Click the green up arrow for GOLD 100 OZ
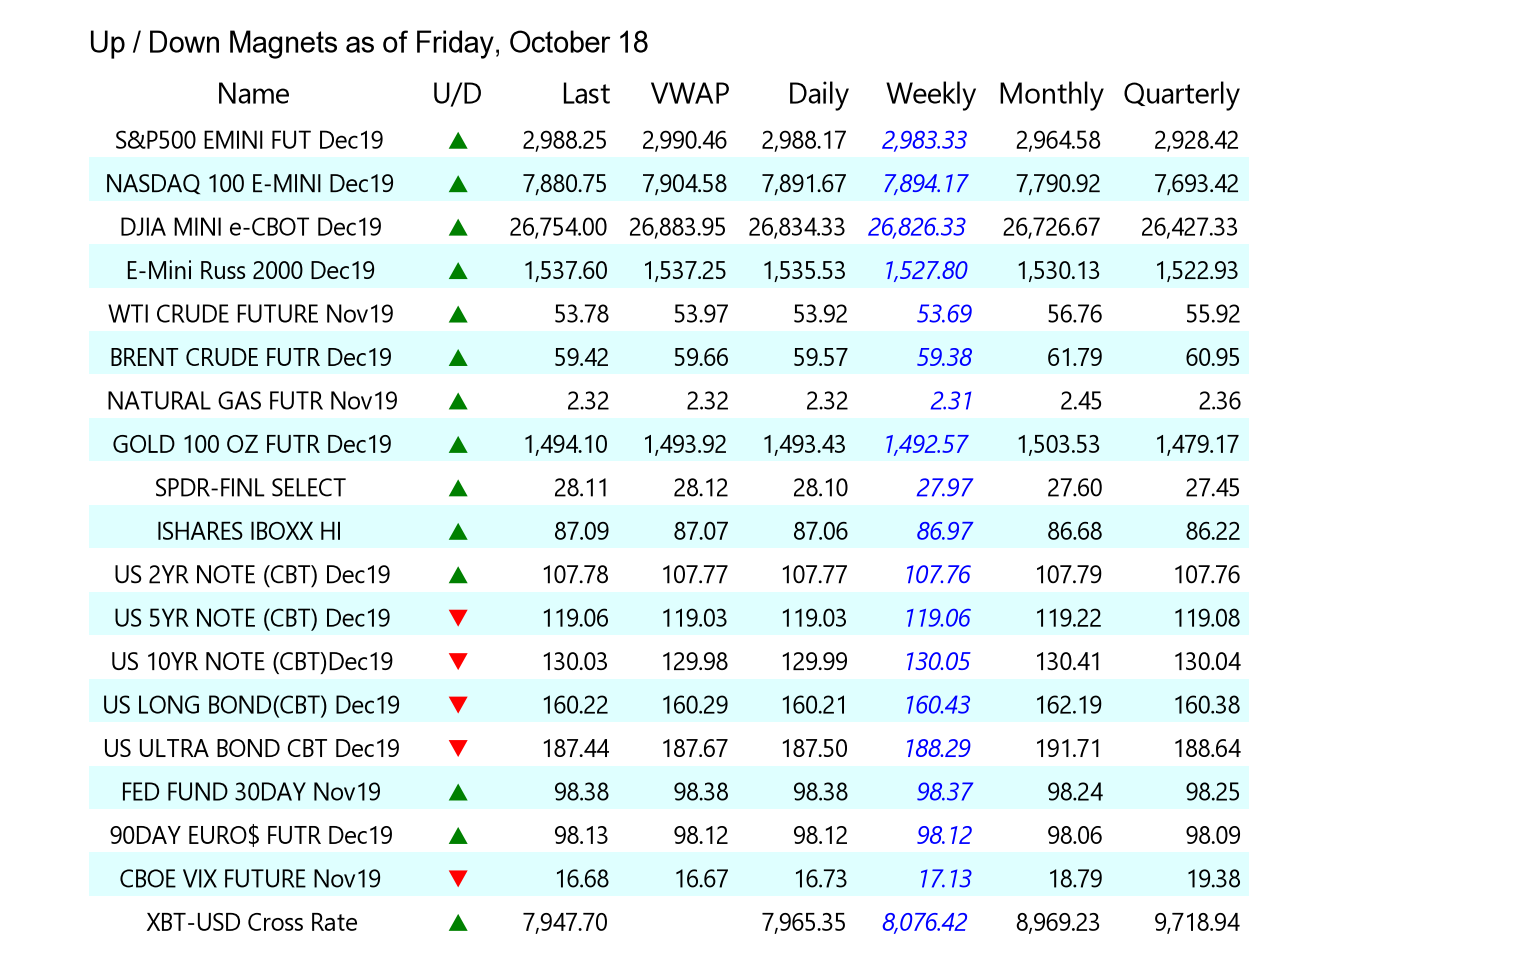This screenshot has width=1535, height=960. (x=458, y=445)
